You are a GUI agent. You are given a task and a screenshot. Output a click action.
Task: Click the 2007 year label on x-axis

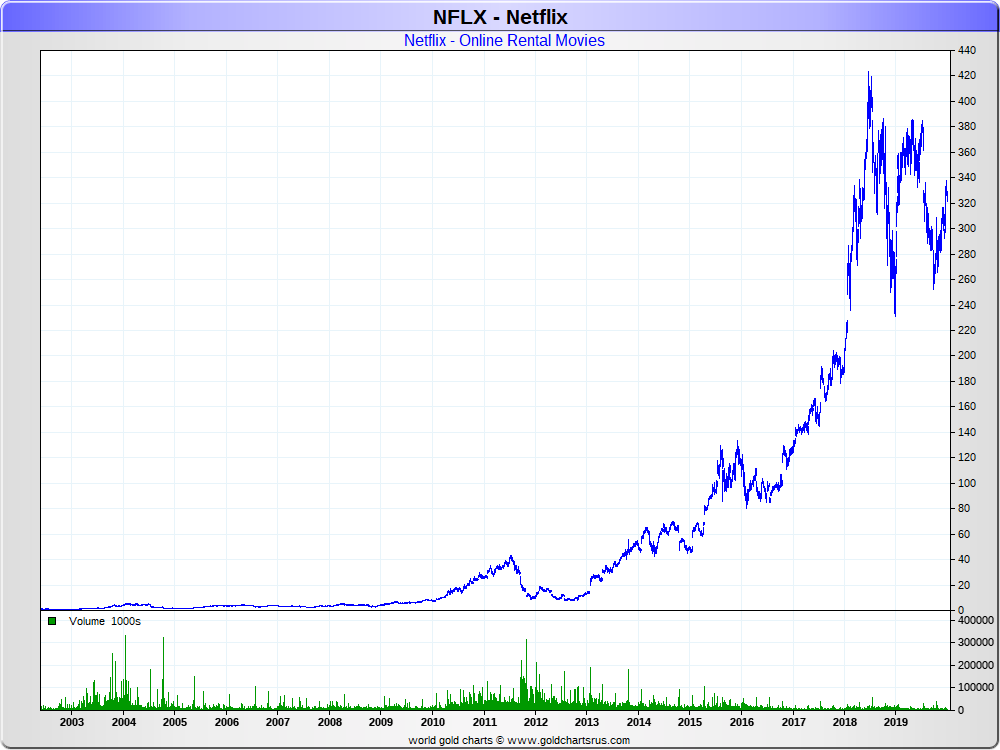click(x=277, y=722)
